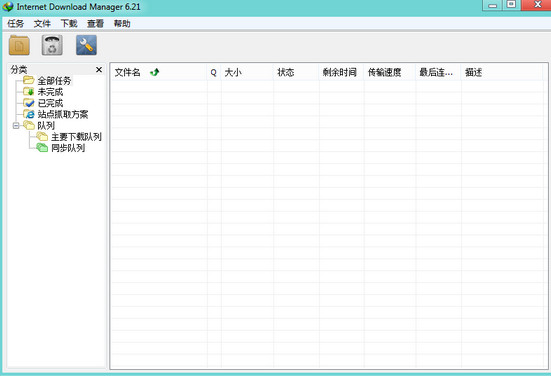Image resolution: width=551 pixels, height=376 pixels.
Task: Open options via wrench toolbar icon
Action: (x=86, y=45)
